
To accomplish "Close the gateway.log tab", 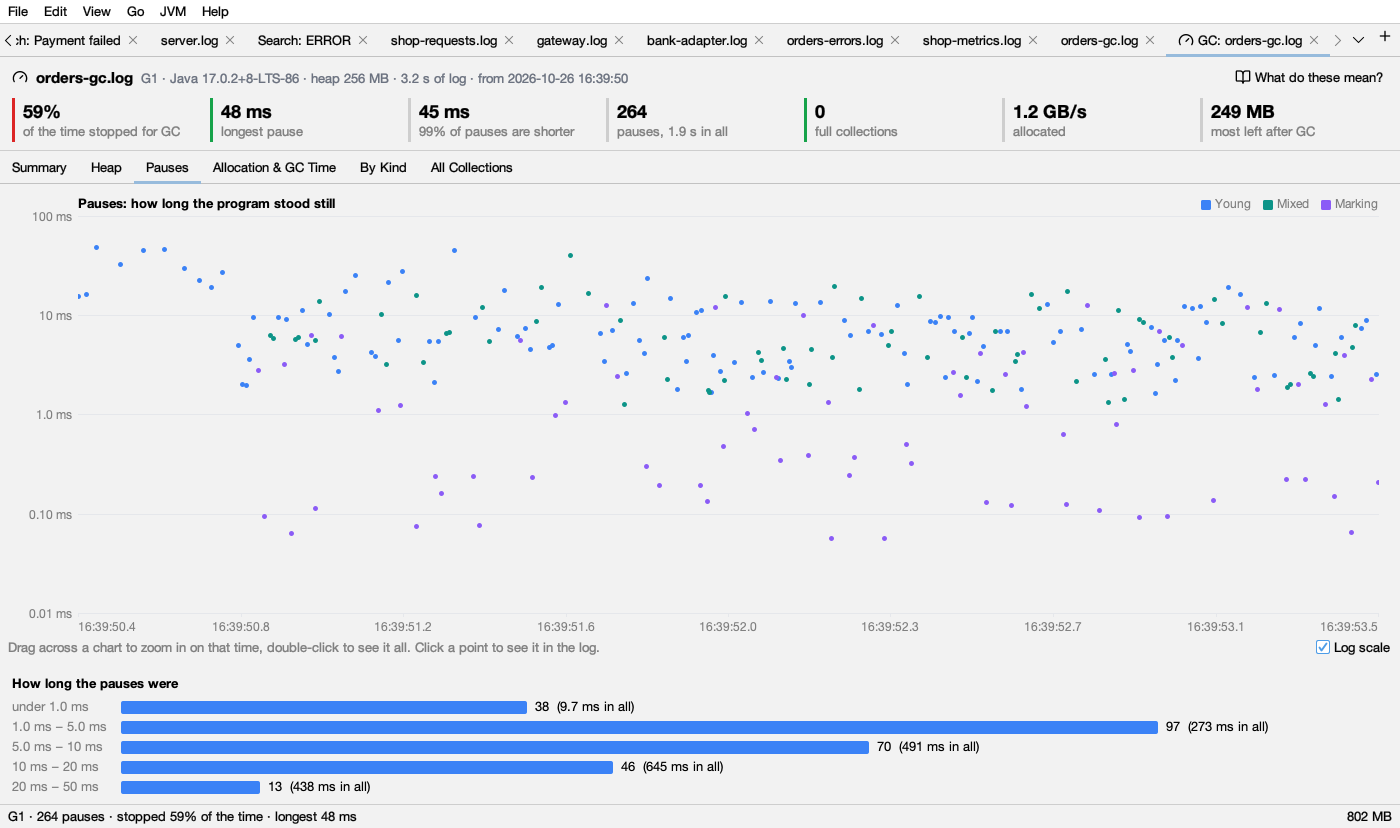I will (619, 40).
